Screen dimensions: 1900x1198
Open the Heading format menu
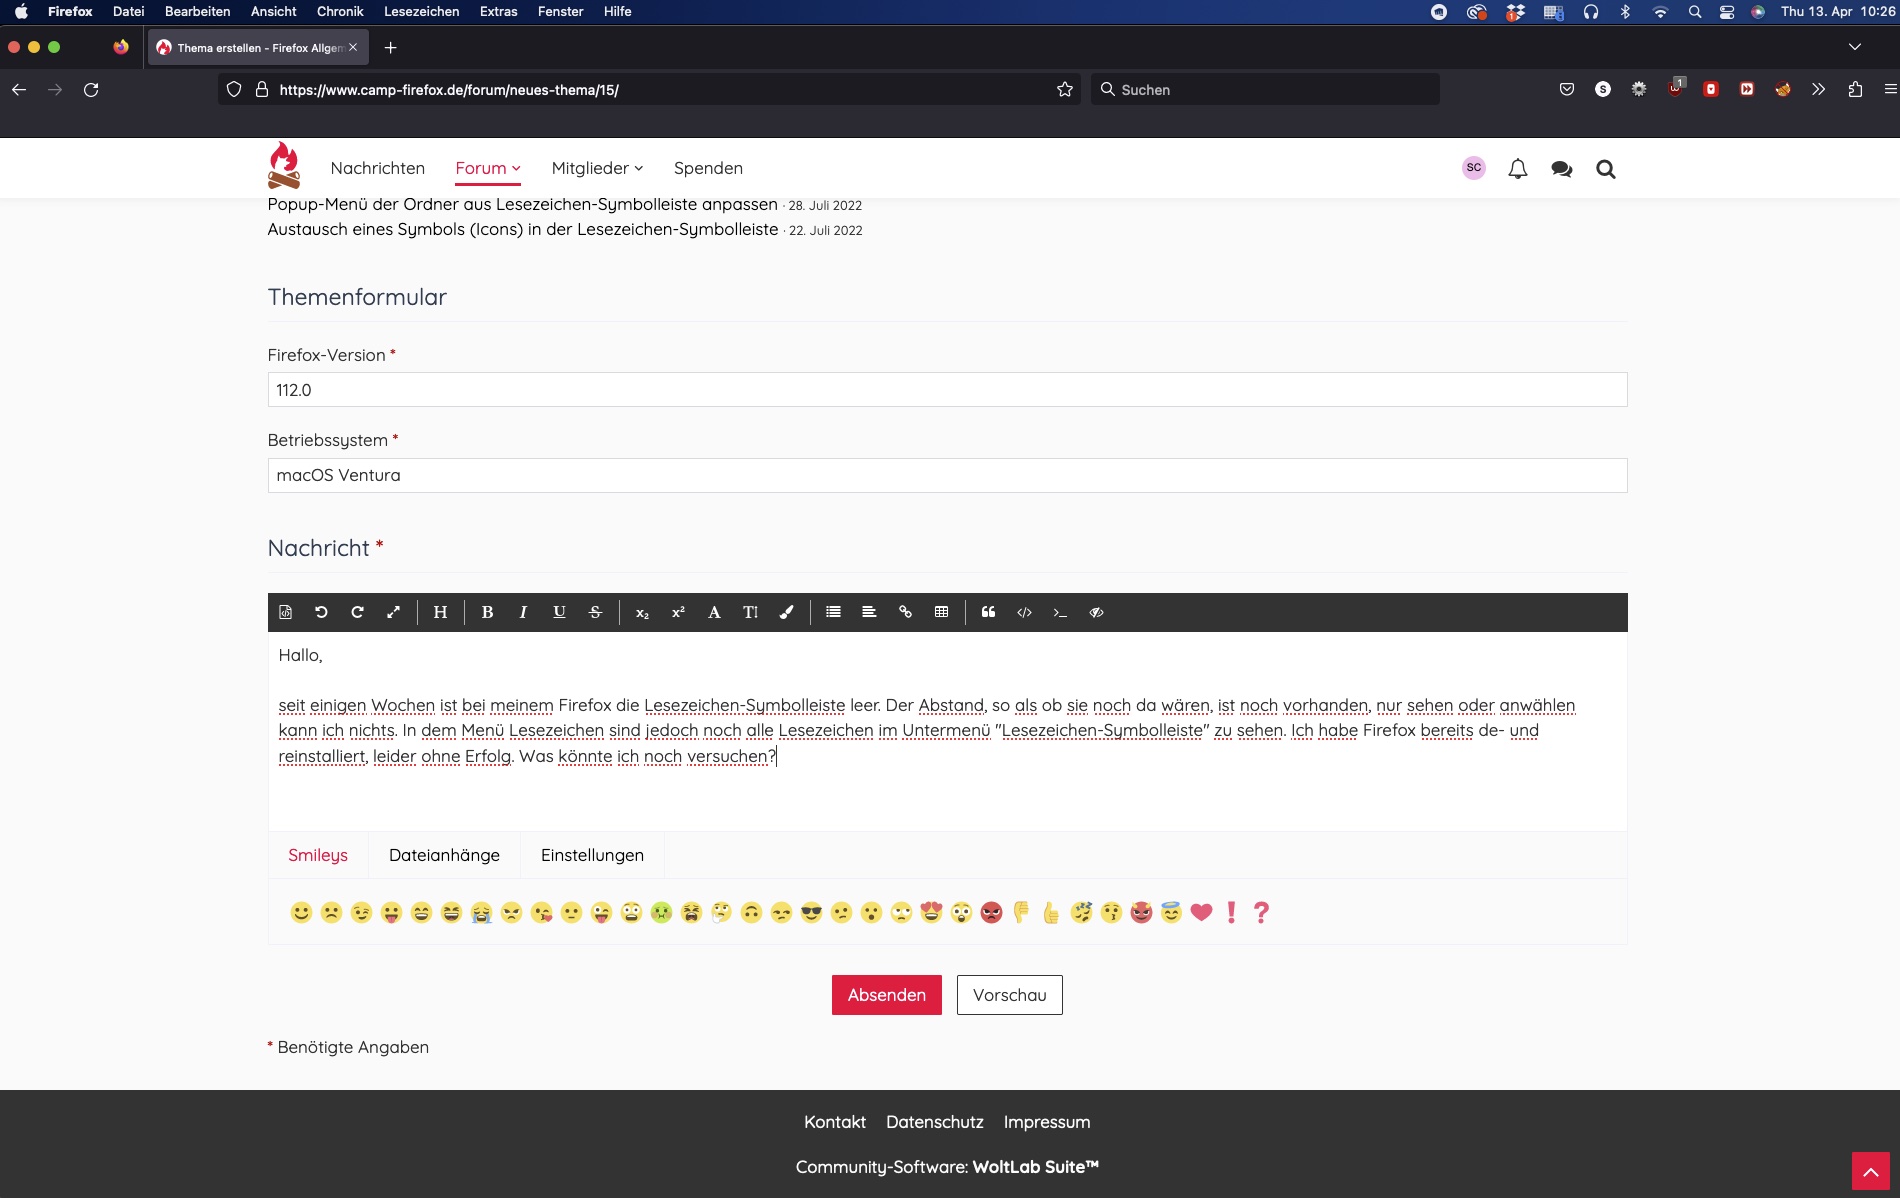440,612
